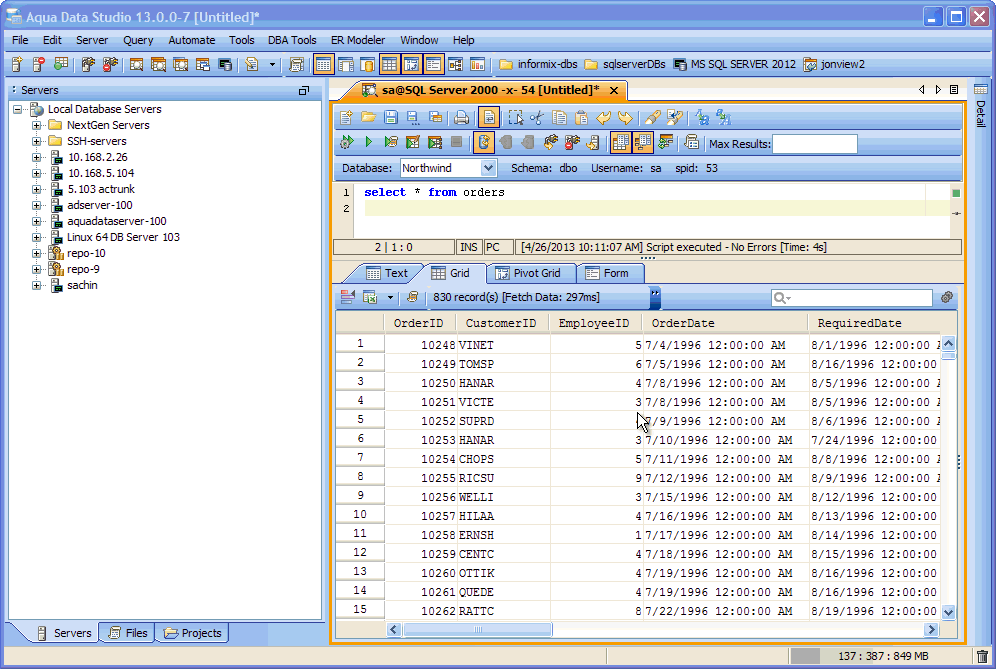Click the New script icon in the query toolbar
The width and height of the screenshot is (996, 669).
point(346,118)
